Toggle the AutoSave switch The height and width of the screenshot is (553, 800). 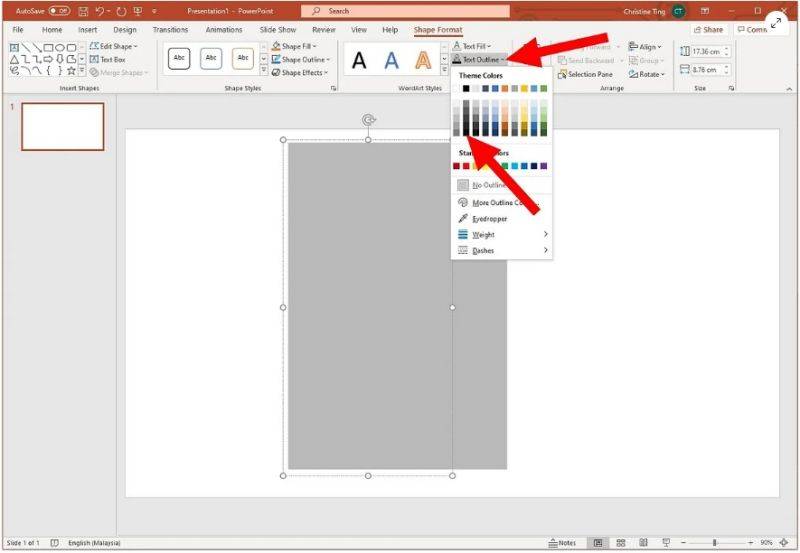tap(59, 11)
